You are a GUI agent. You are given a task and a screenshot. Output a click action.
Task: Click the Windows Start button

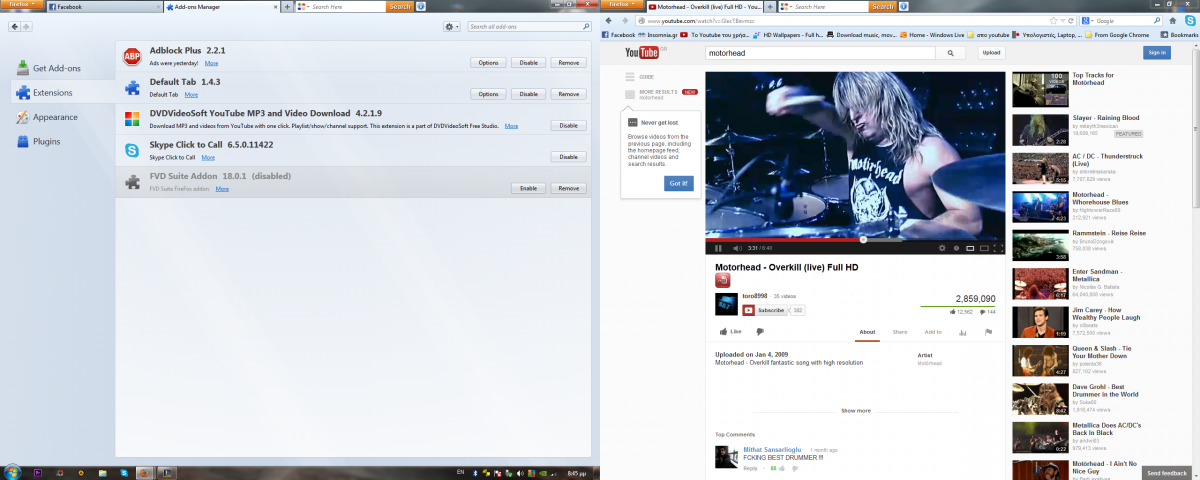click(x=12, y=472)
